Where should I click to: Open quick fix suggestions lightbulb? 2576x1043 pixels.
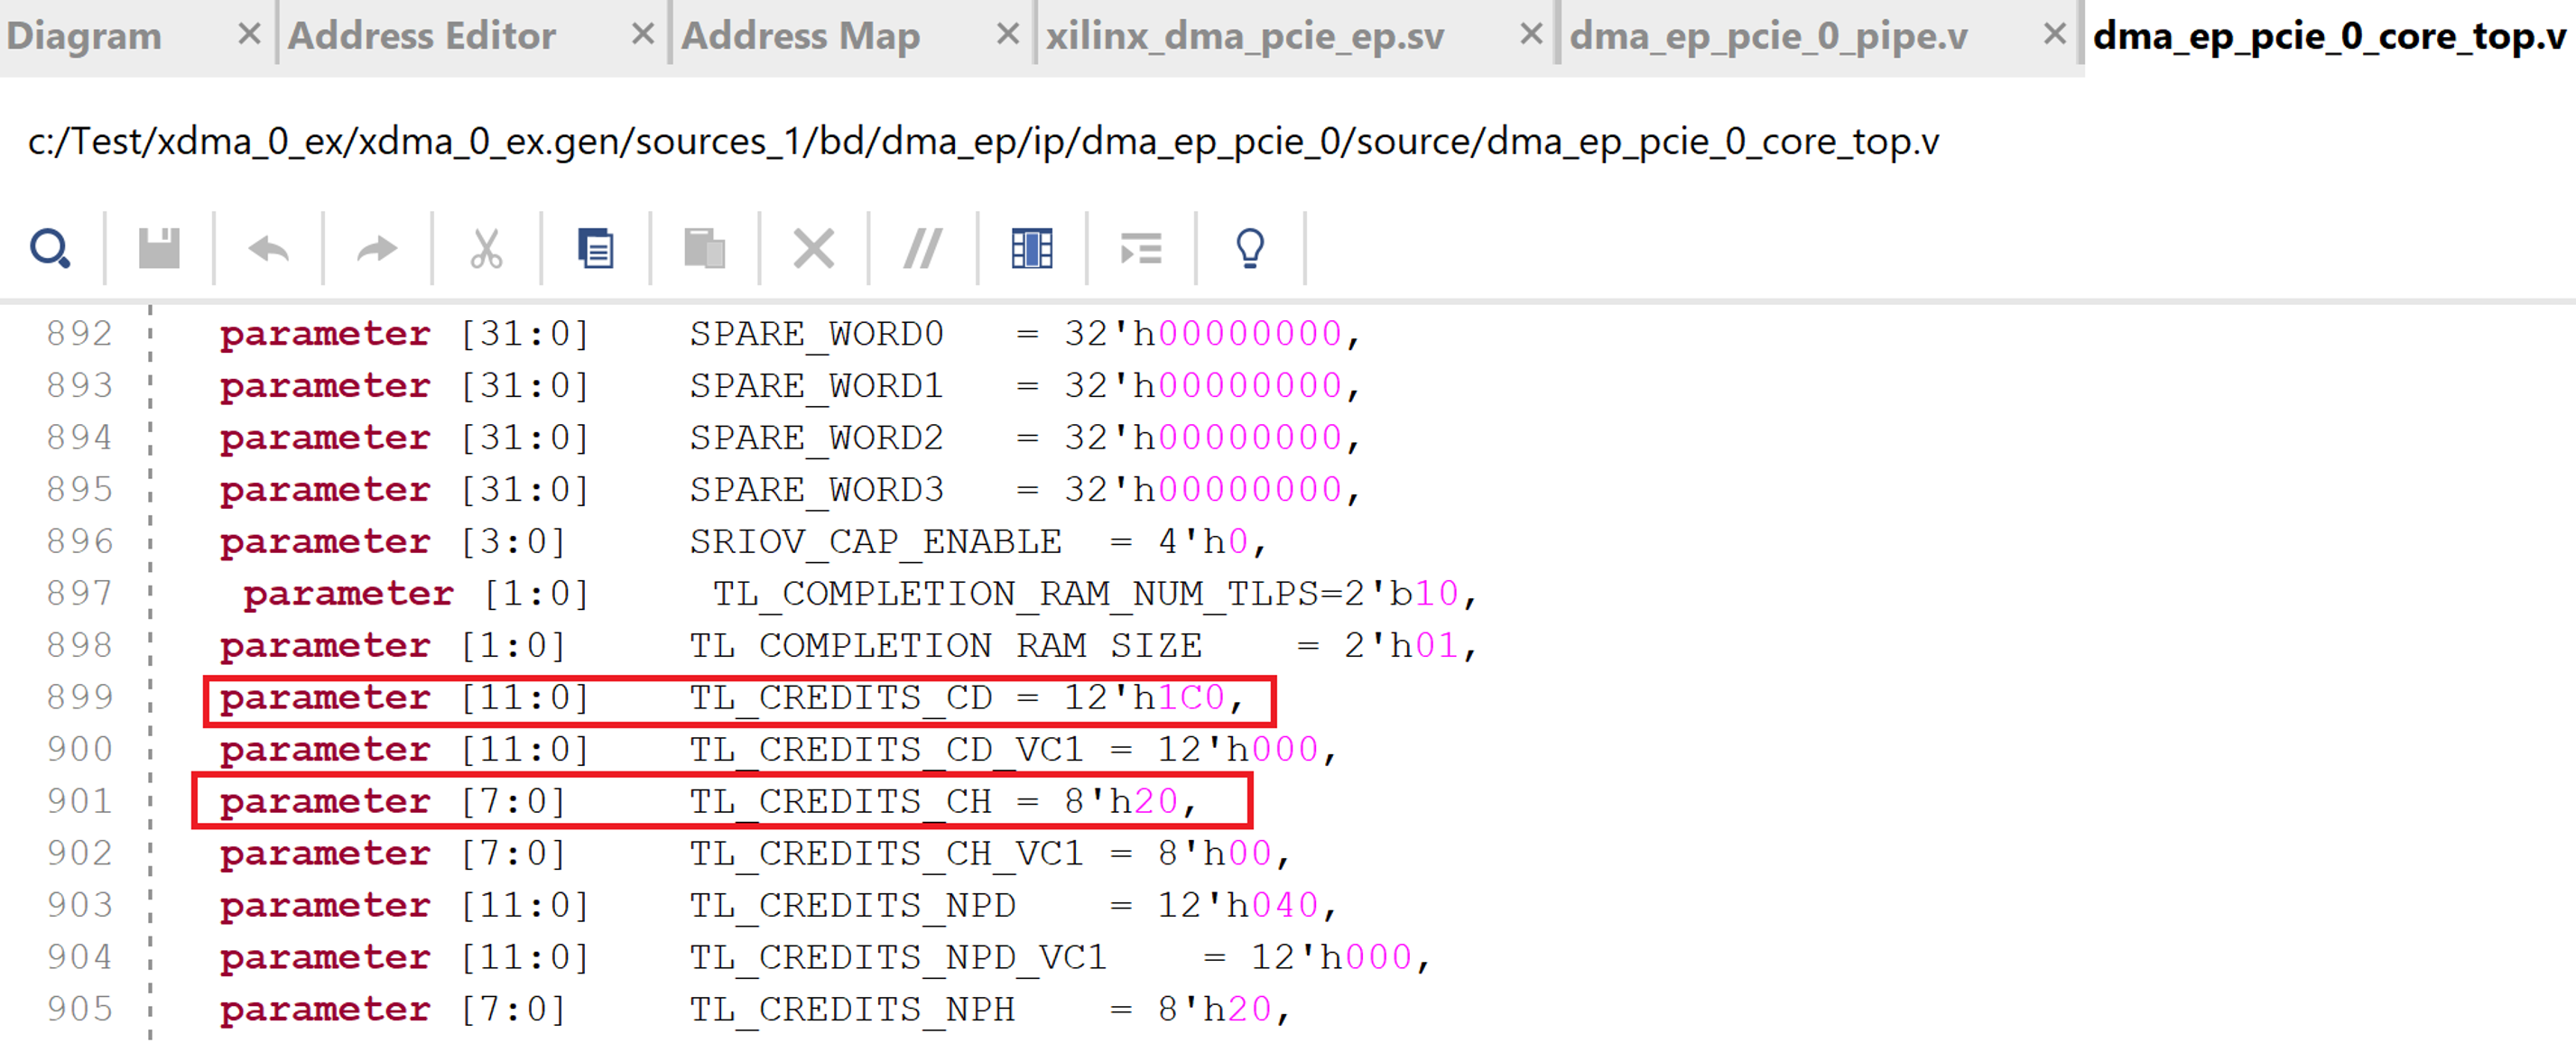click(x=1250, y=247)
